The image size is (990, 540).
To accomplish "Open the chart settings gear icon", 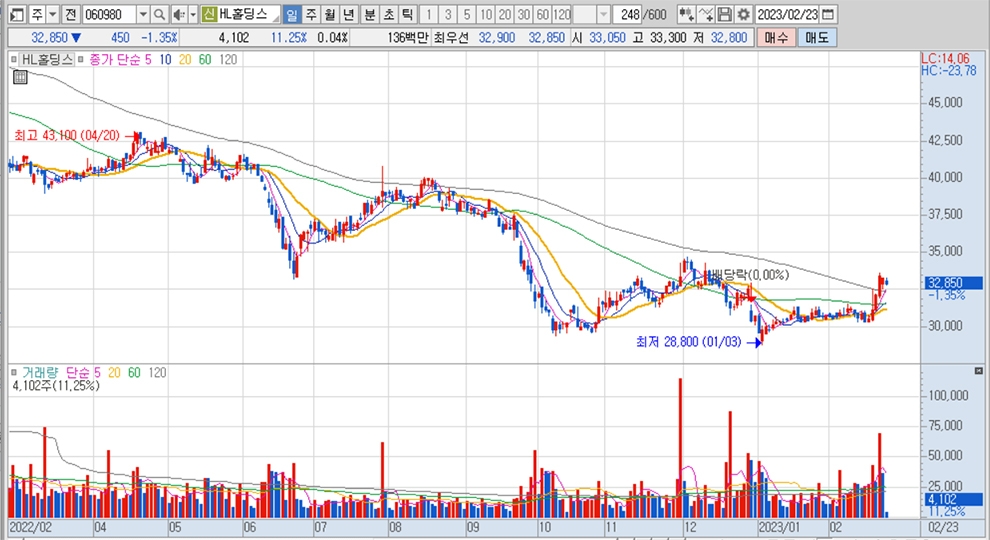I will [x=743, y=15].
